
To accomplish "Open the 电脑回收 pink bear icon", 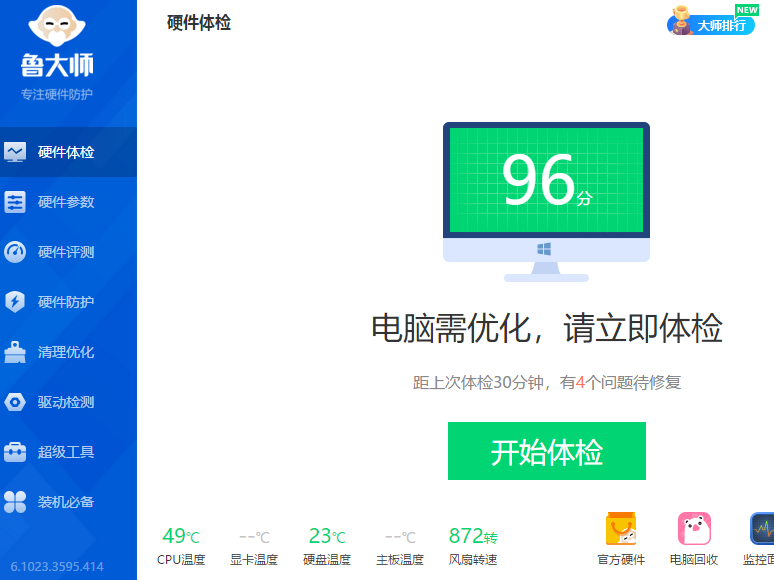I will [694, 528].
